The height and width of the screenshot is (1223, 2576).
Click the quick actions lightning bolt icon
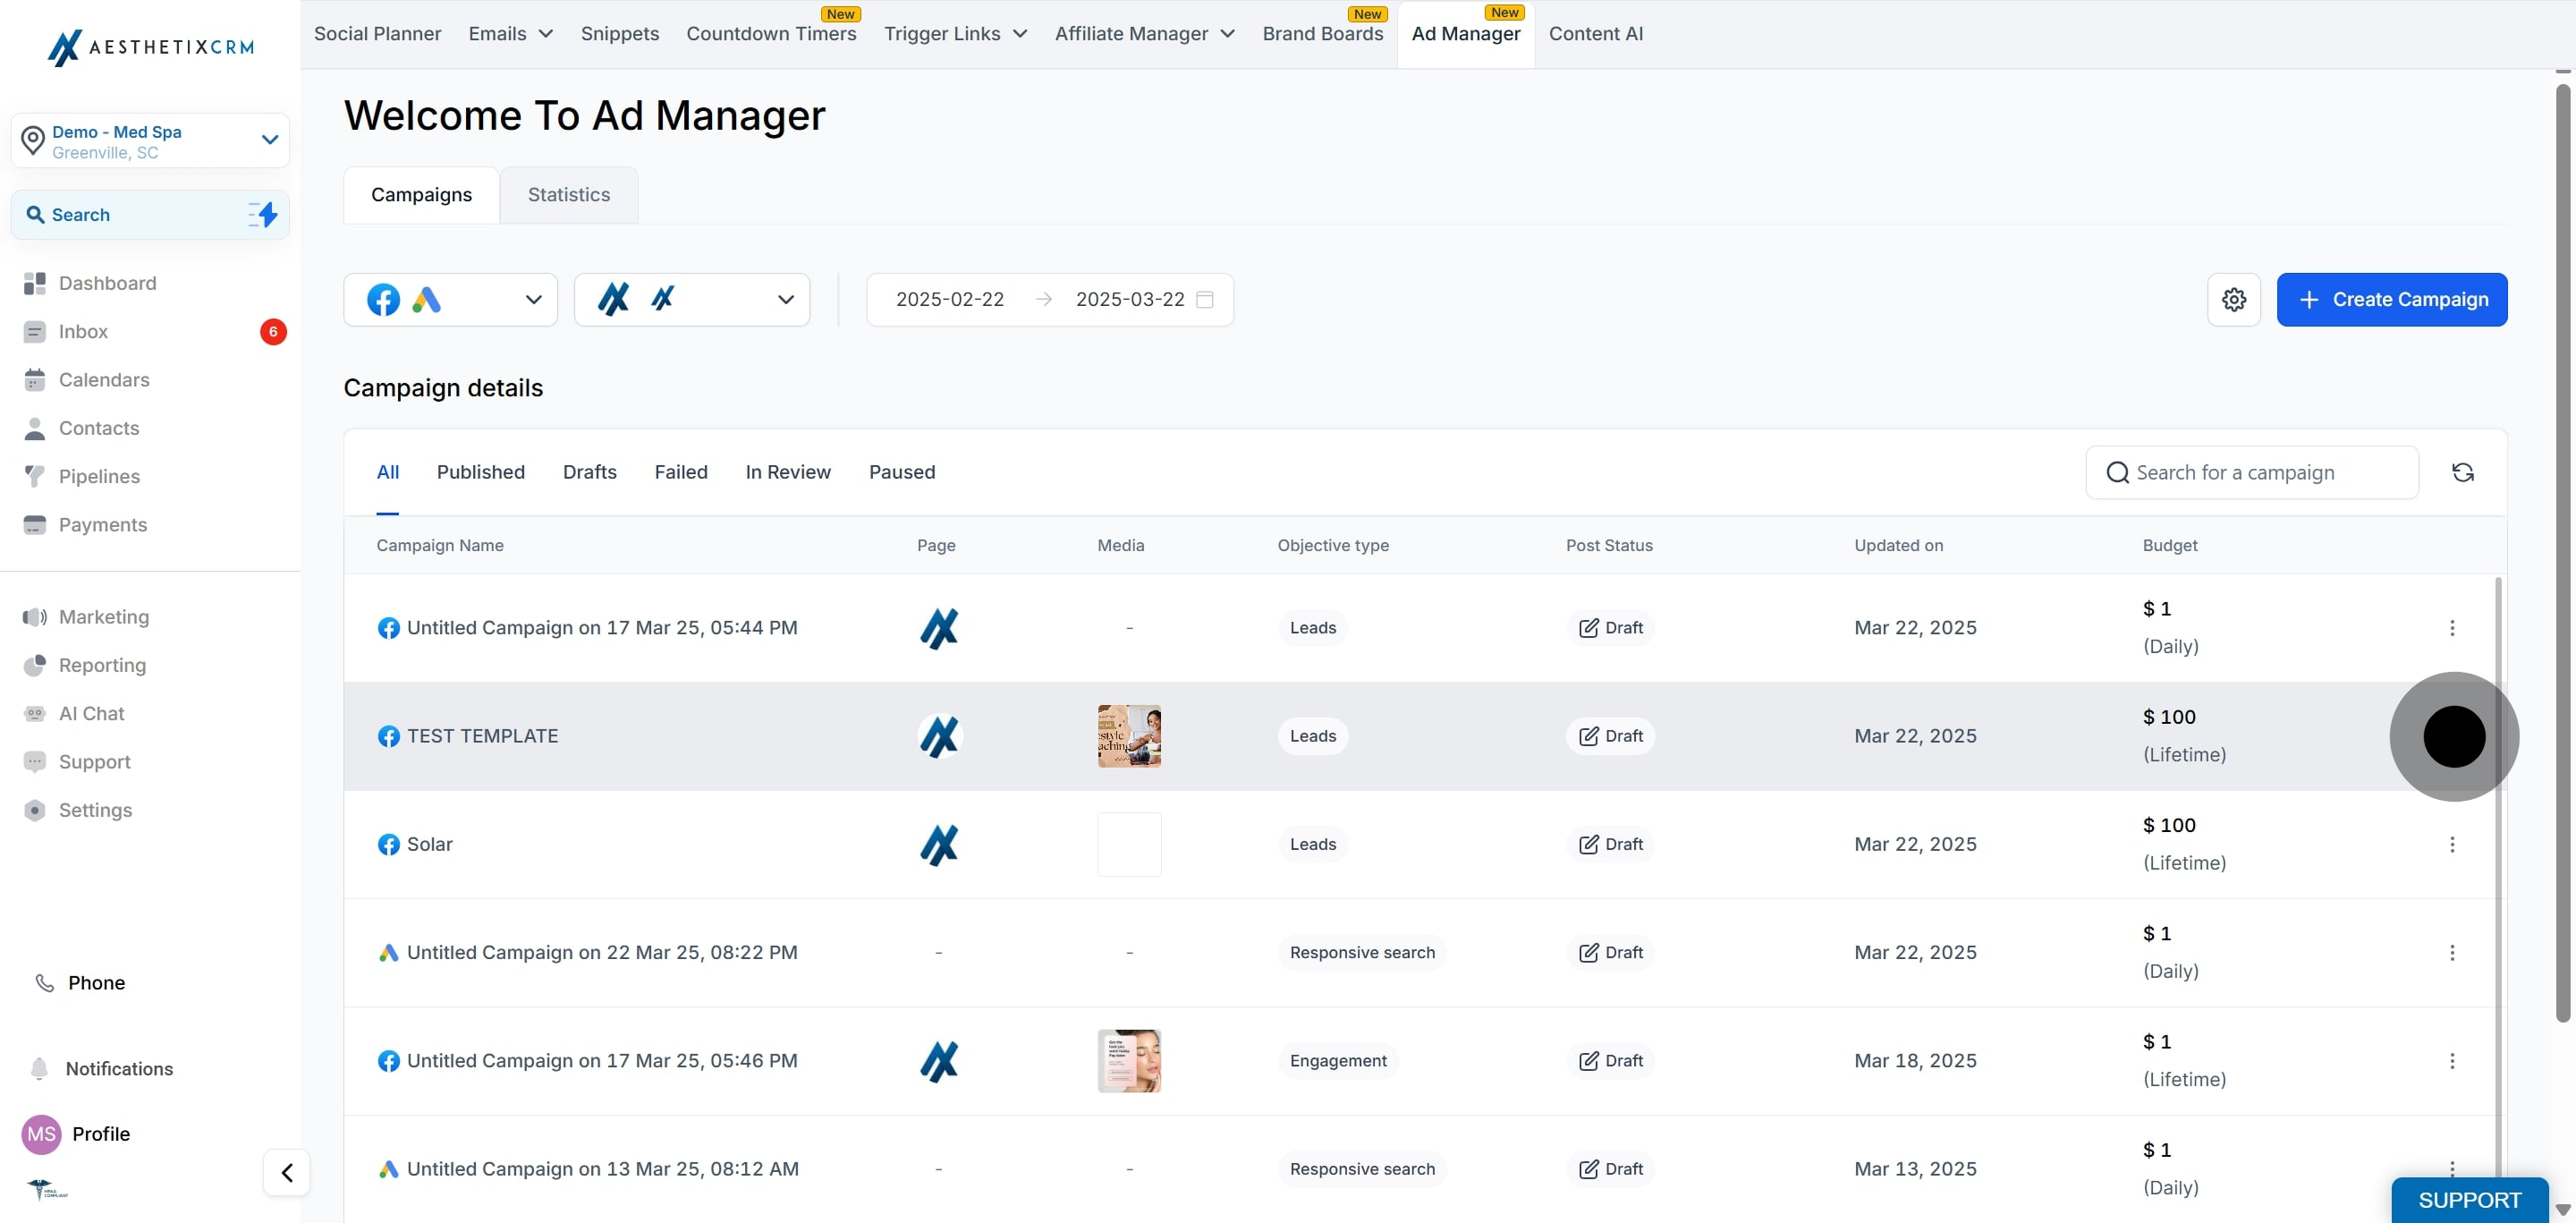click(263, 215)
